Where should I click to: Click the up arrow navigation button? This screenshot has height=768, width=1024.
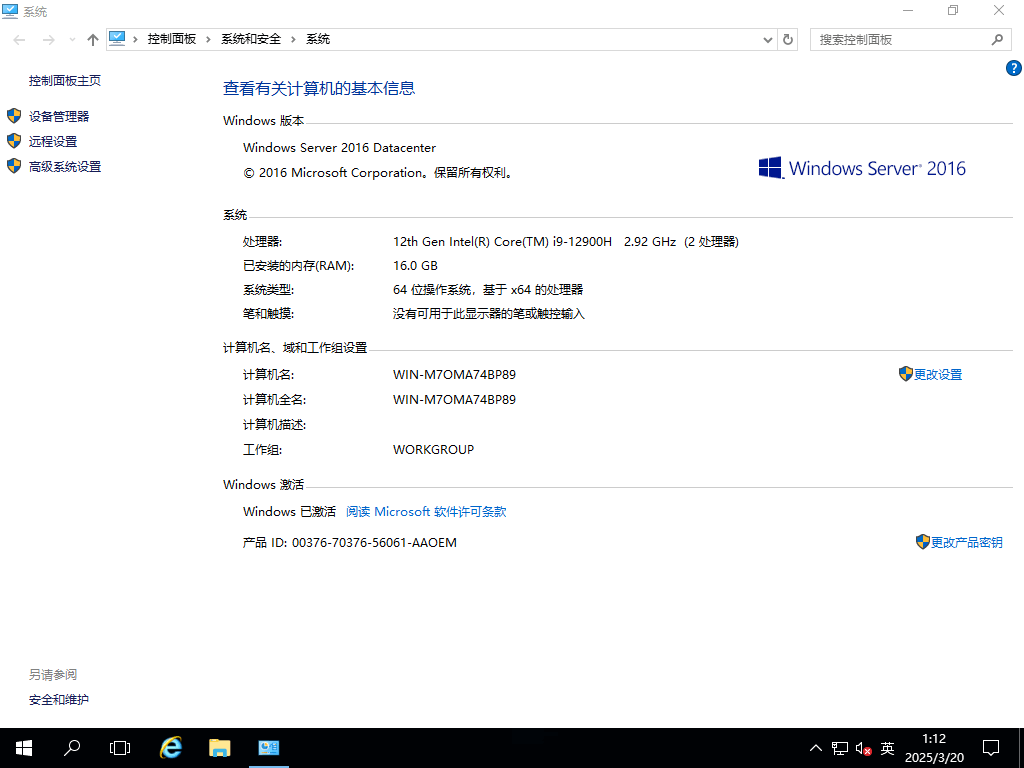pos(93,39)
